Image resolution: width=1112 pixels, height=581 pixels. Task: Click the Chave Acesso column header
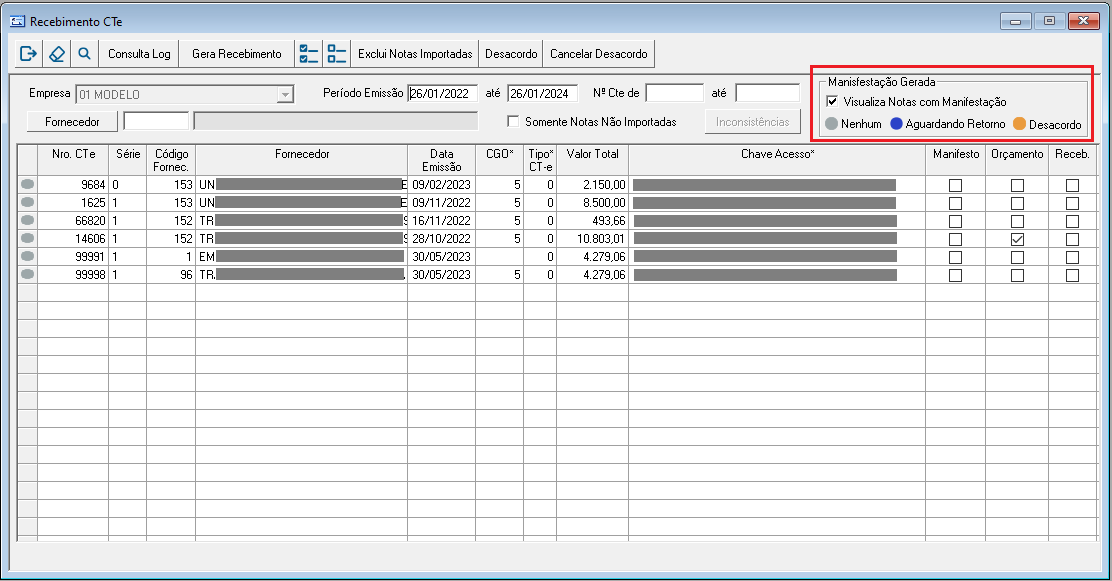point(777,160)
